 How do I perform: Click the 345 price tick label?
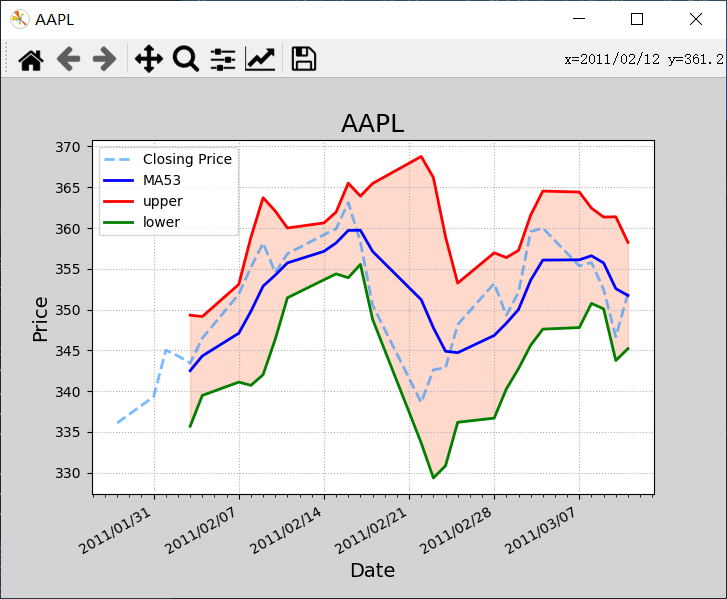point(68,351)
